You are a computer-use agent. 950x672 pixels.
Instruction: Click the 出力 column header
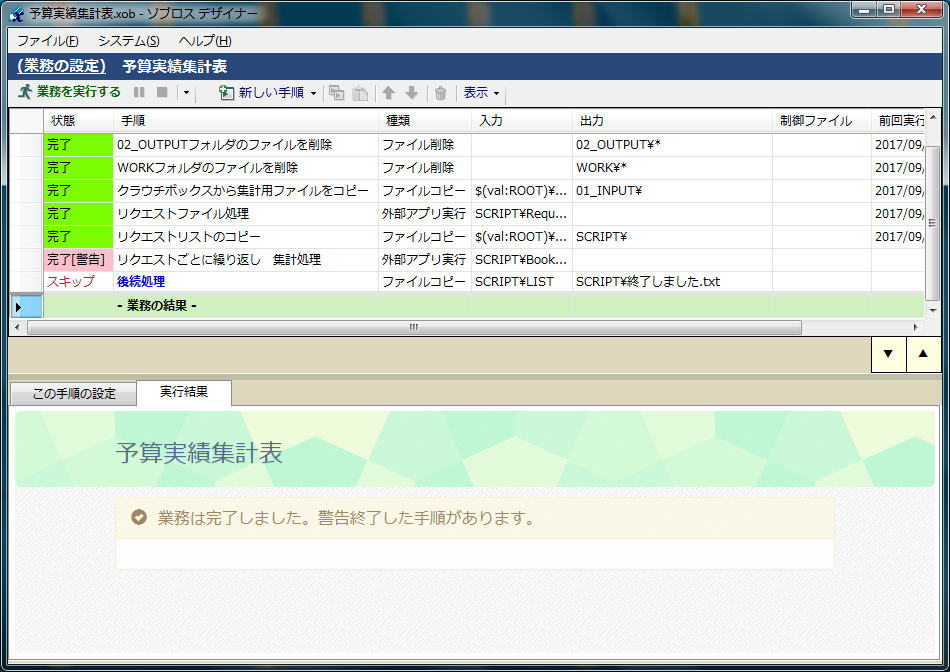(x=672, y=121)
